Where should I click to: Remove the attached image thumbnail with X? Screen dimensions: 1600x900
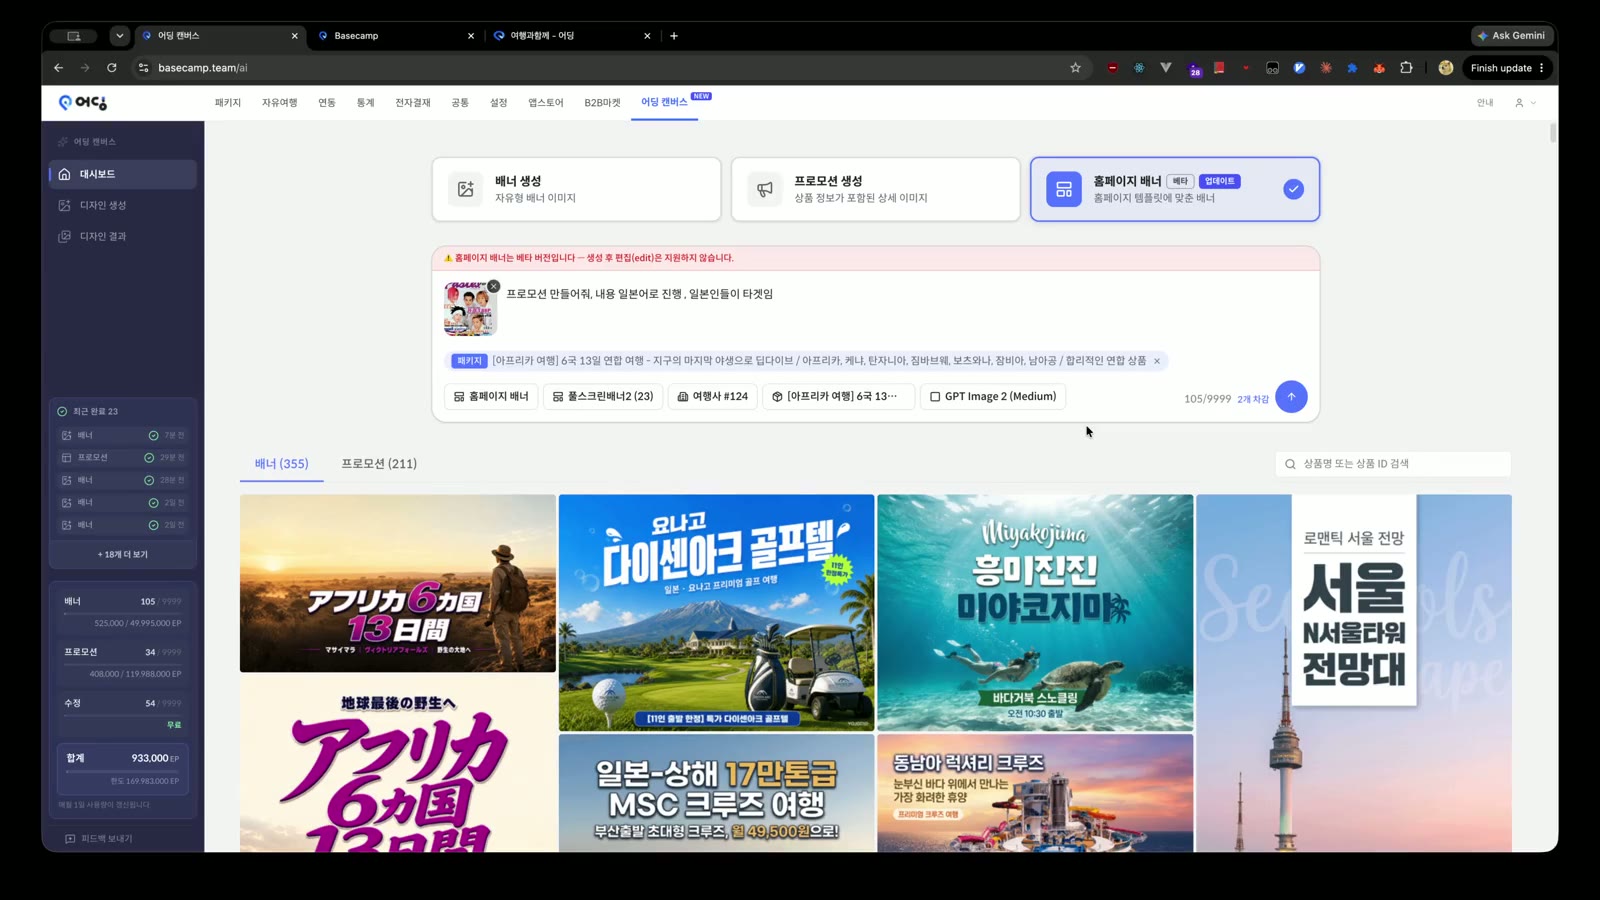494,286
